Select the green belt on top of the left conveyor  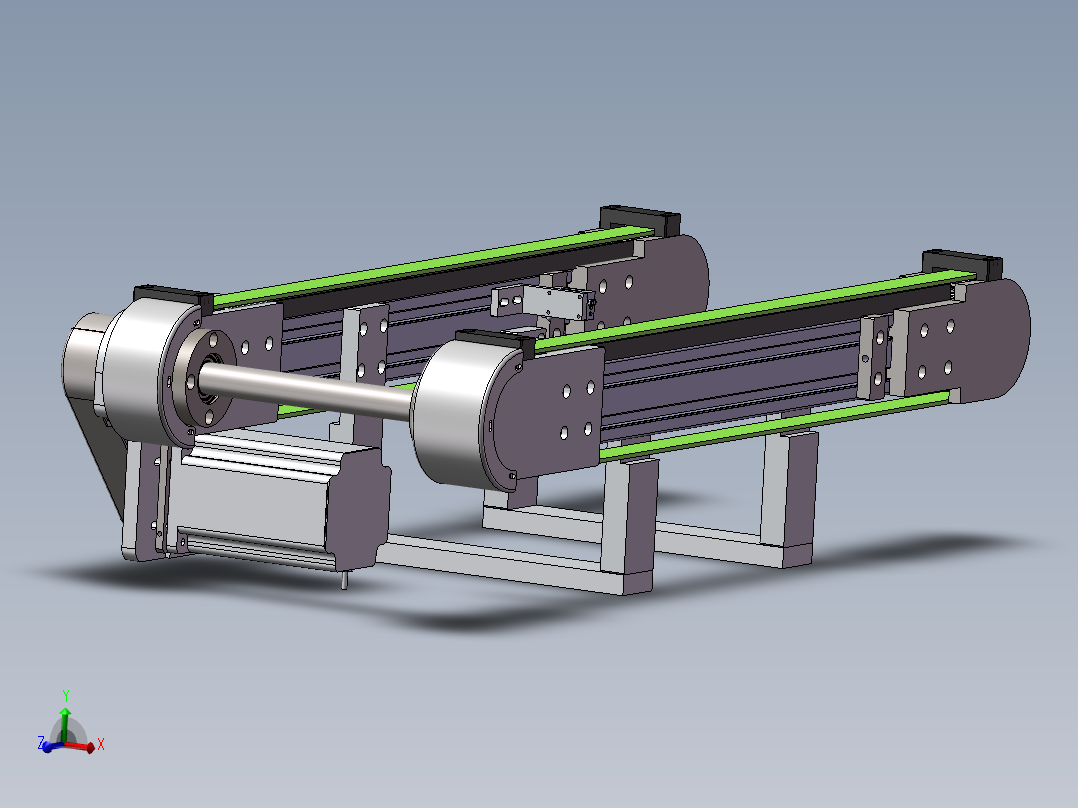433,266
